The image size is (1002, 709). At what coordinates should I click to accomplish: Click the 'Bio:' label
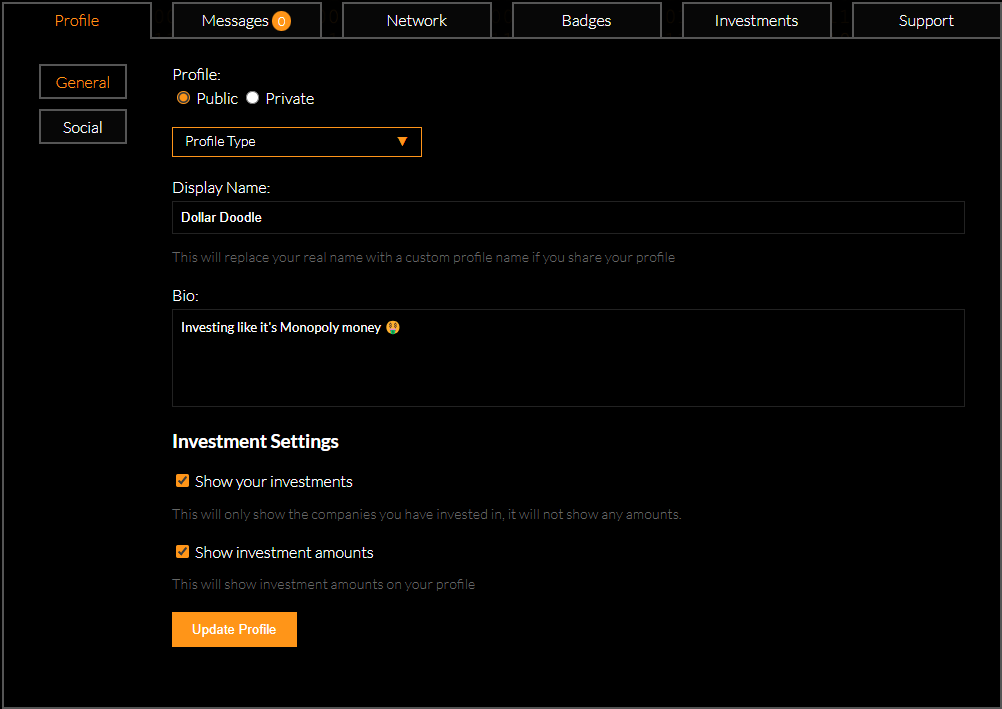pos(185,295)
